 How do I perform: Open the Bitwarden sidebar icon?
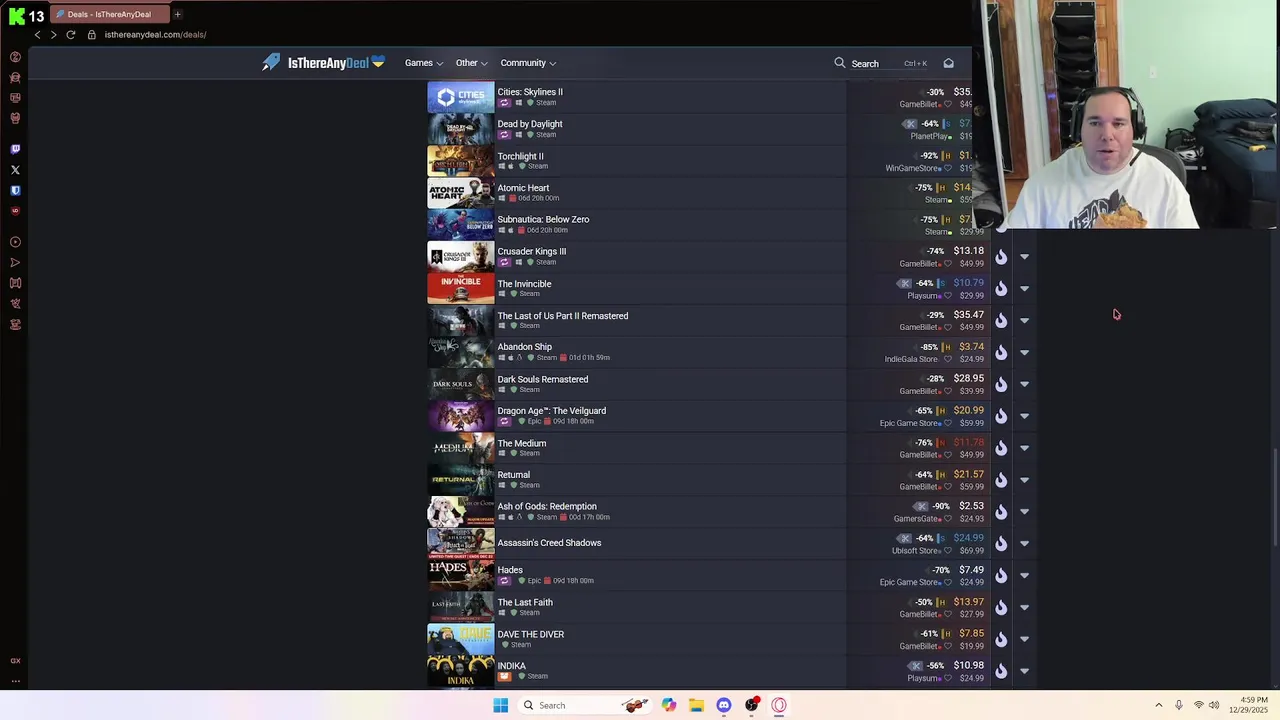[x=15, y=190]
